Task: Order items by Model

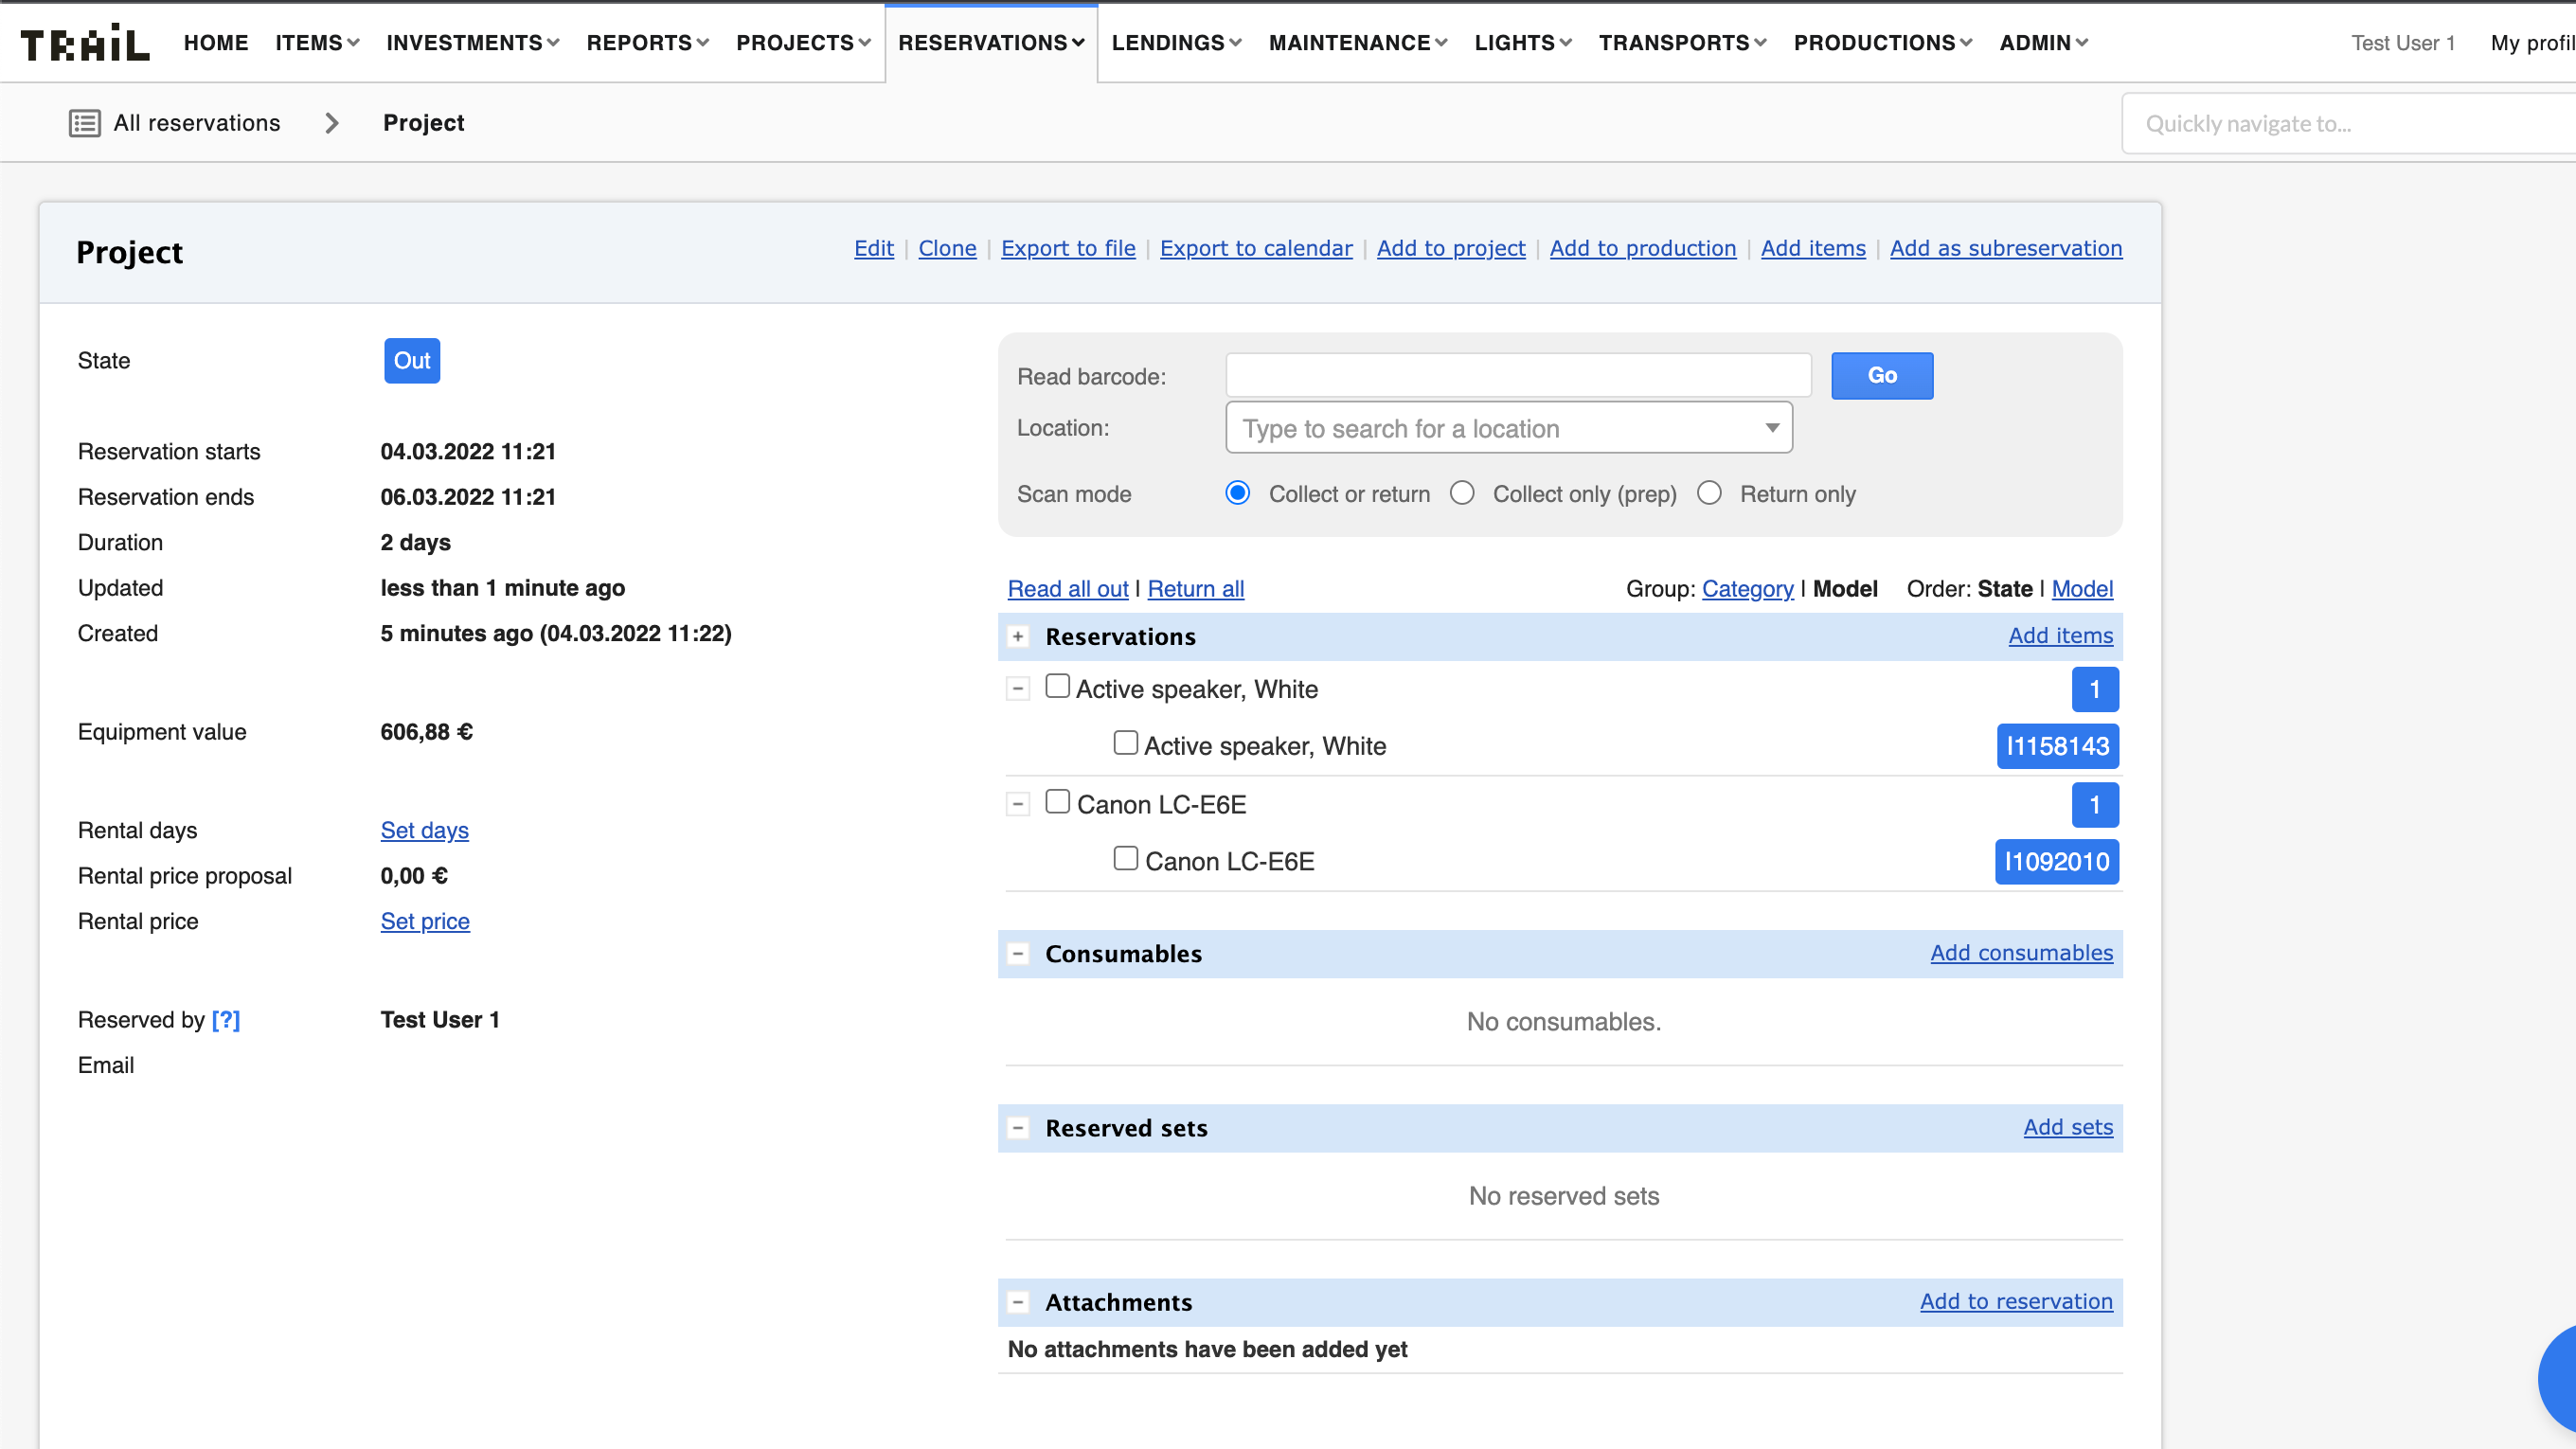Action: point(2083,589)
